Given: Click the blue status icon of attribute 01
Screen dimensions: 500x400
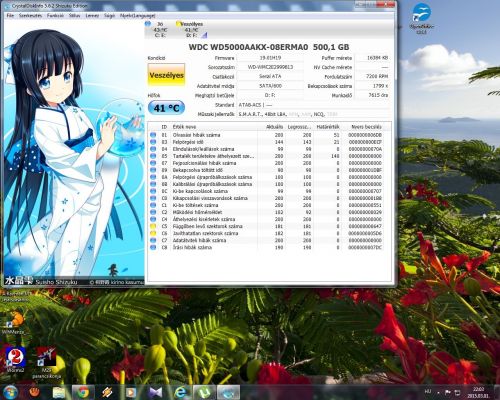Looking at the screenshot, I should pos(153,135).
